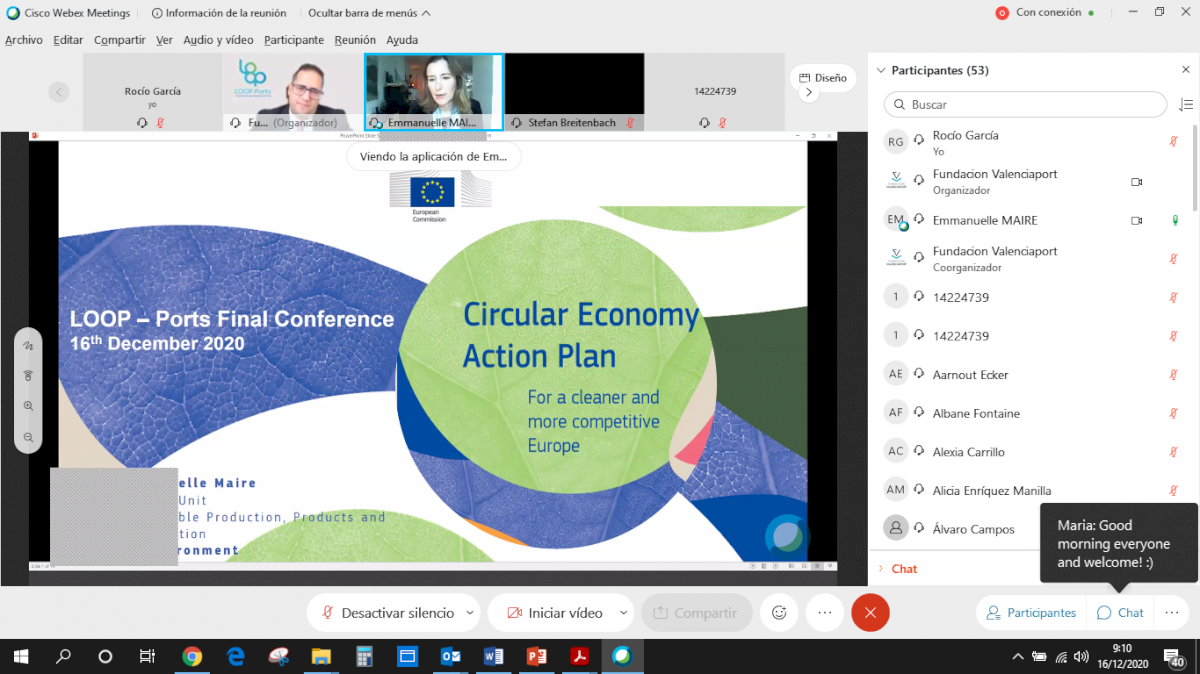Start camera with Iniciar vídeo

(554, 613)
